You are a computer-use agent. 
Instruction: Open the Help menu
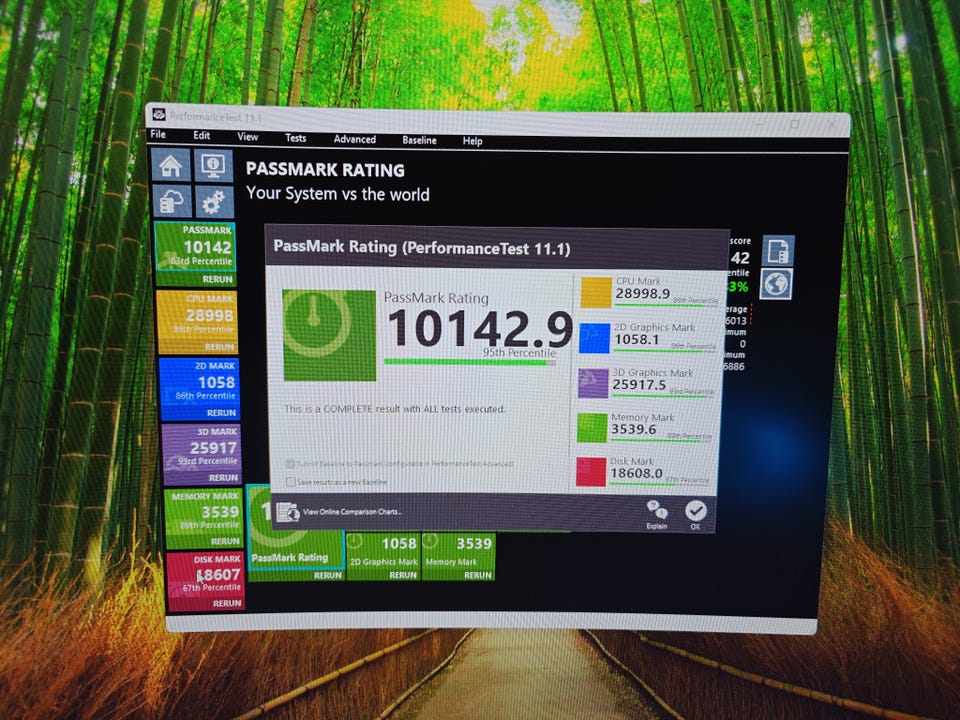472,141
